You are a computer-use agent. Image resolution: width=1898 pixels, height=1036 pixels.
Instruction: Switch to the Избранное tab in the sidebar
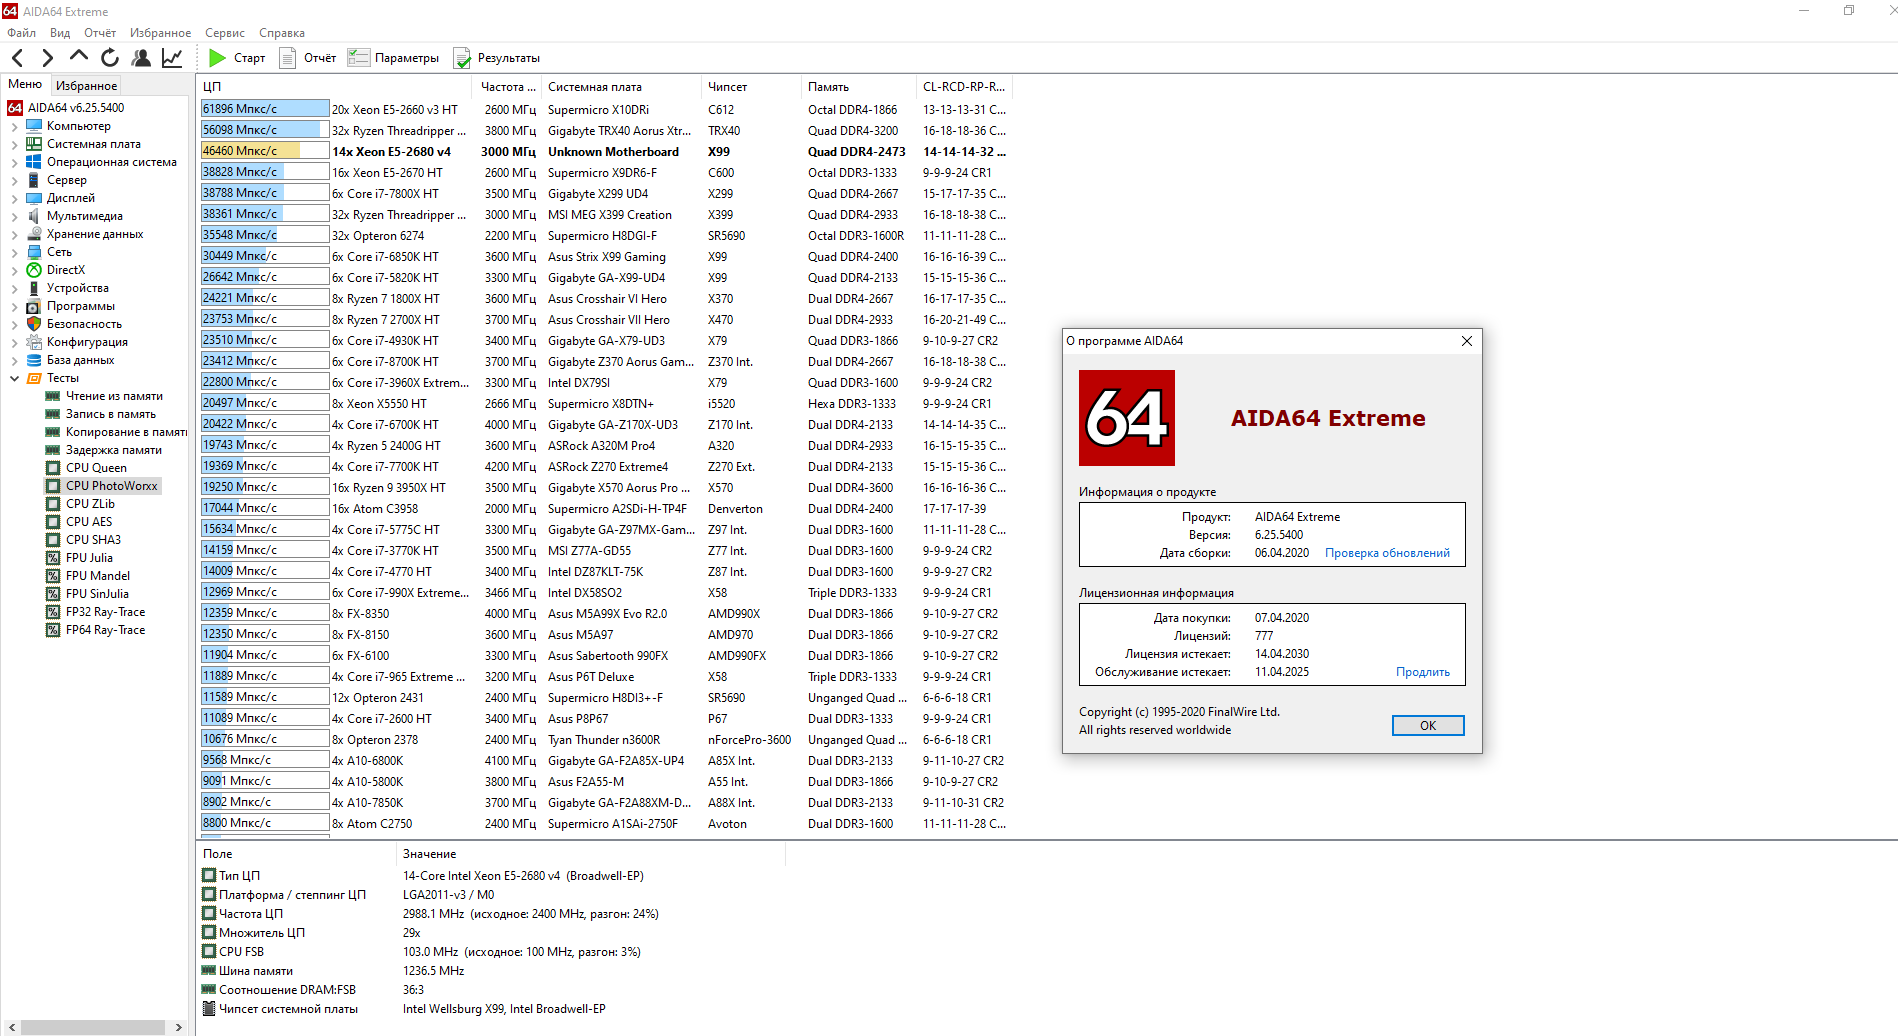click(x=86, y=85)
